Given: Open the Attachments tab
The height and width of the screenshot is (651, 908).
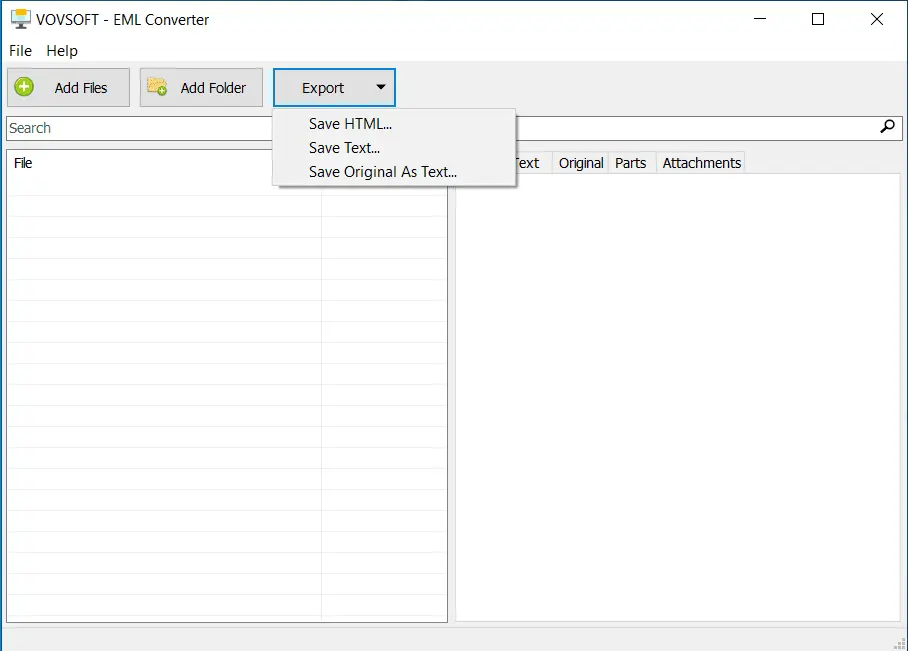Looking at the screenshot, I should (x=701, y=163).
